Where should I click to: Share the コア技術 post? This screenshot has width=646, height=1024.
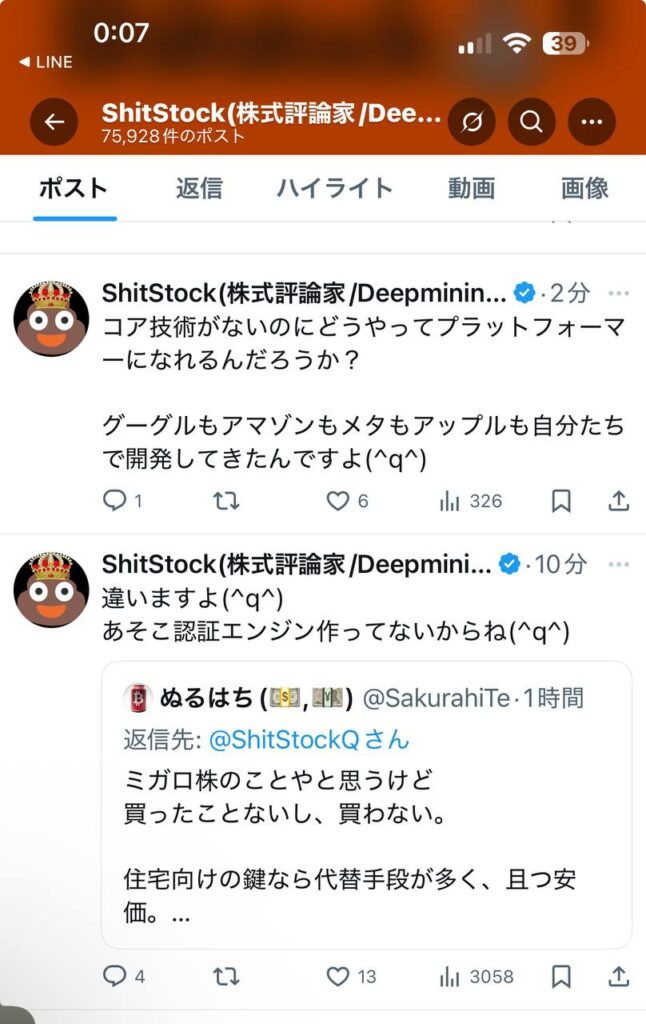619,501
